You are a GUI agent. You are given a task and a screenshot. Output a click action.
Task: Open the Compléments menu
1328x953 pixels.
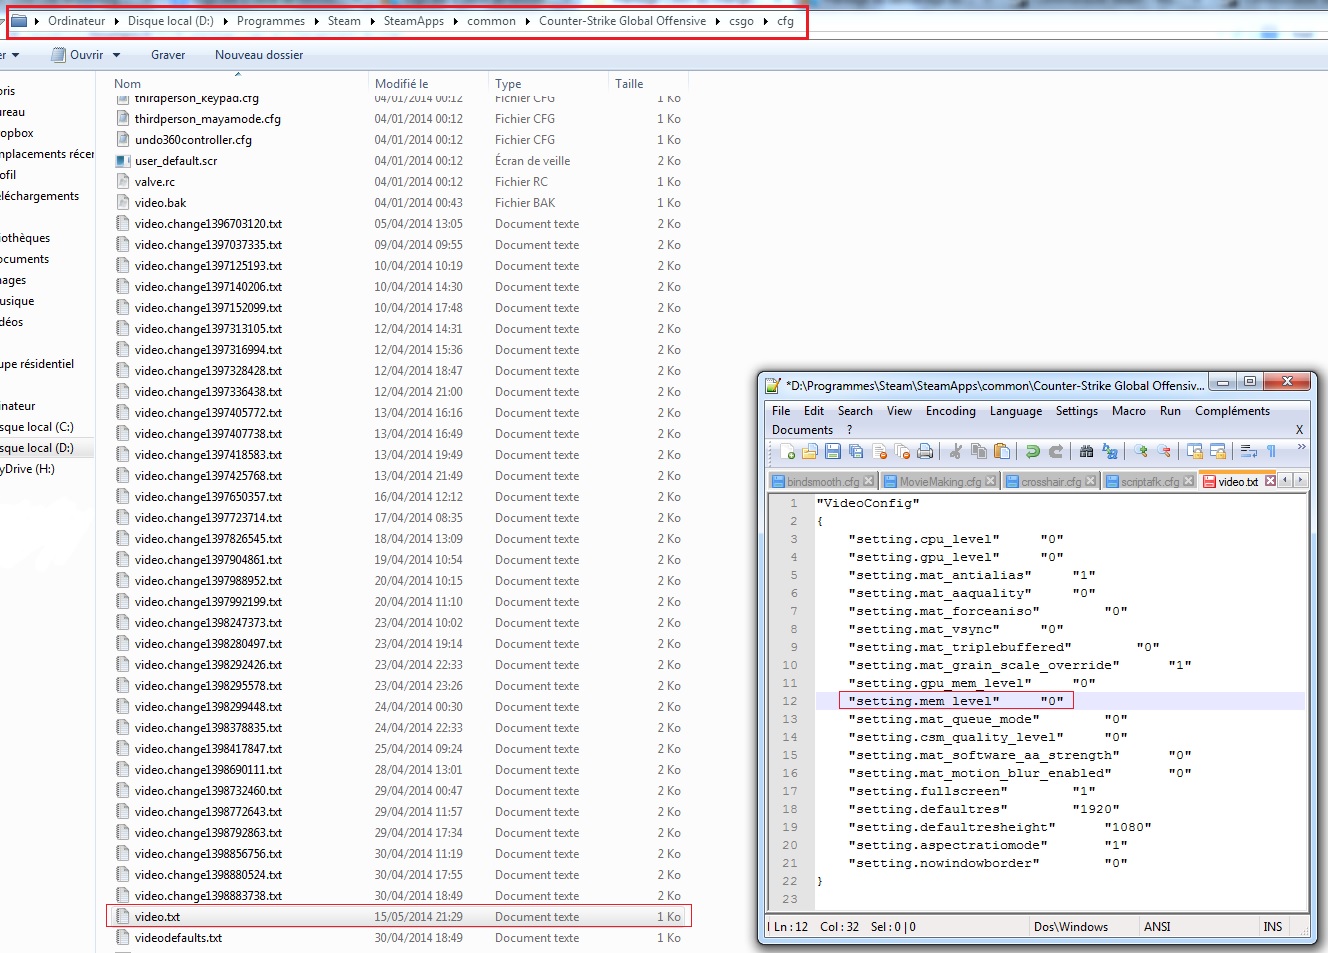tap(1232, 411)
